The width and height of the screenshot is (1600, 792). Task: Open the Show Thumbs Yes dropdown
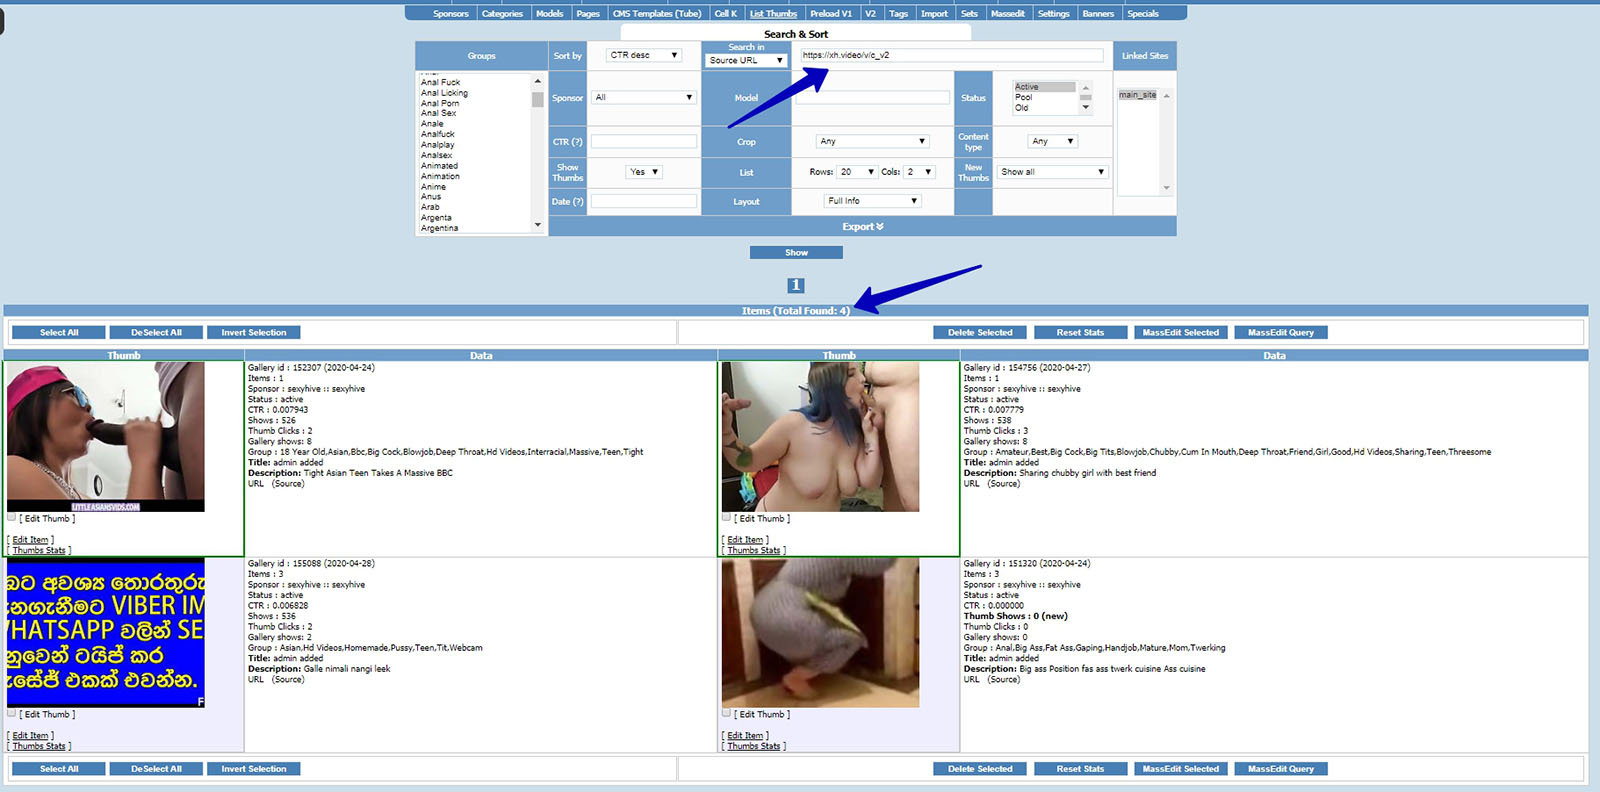(644, 172)
